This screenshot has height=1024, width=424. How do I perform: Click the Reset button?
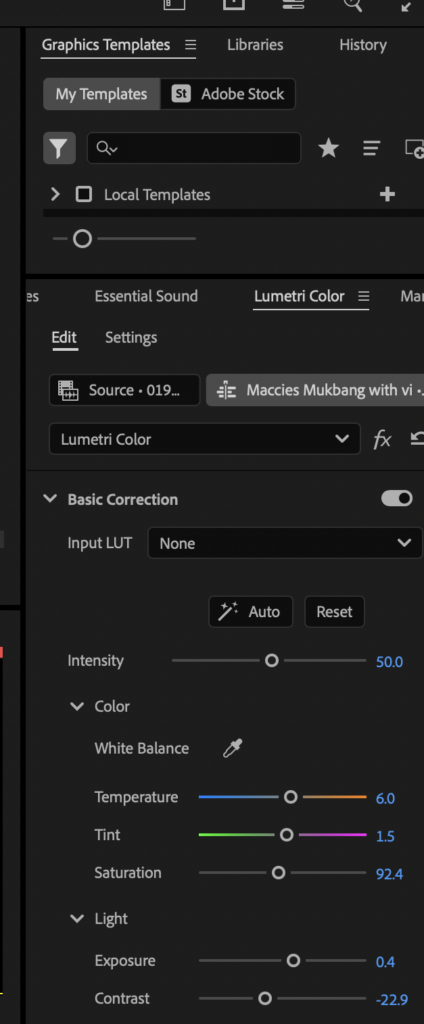pyautogui.click(x=334, y=612)
